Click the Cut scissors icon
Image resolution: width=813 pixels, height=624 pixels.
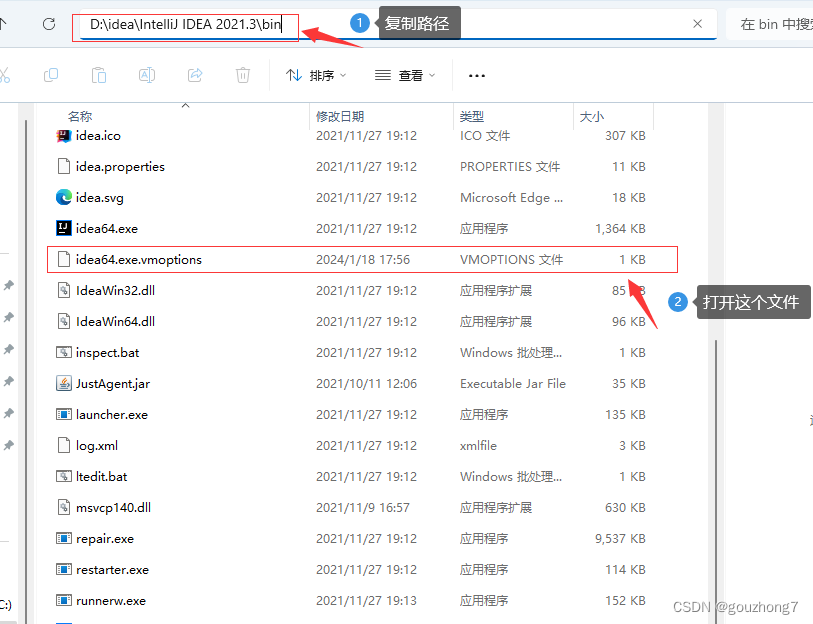pos(4,76)
